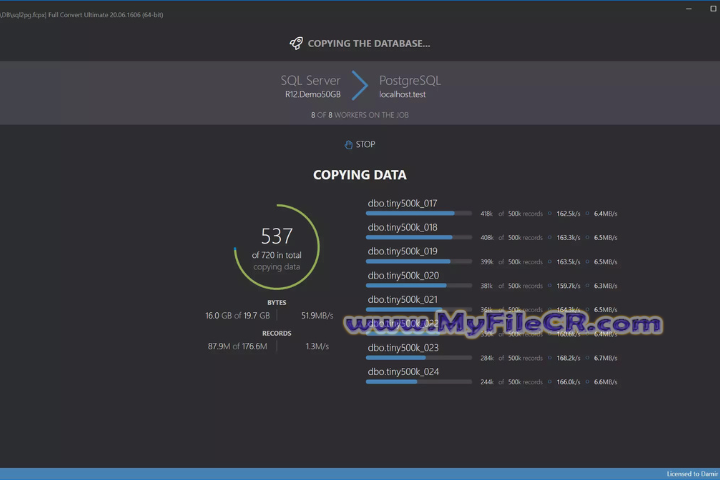Image resolution: width=720 pixels, height=480 pixels.
Task: Click the 6.6MB/s rate for tiny500k_024
Action: tap(606, 382)
